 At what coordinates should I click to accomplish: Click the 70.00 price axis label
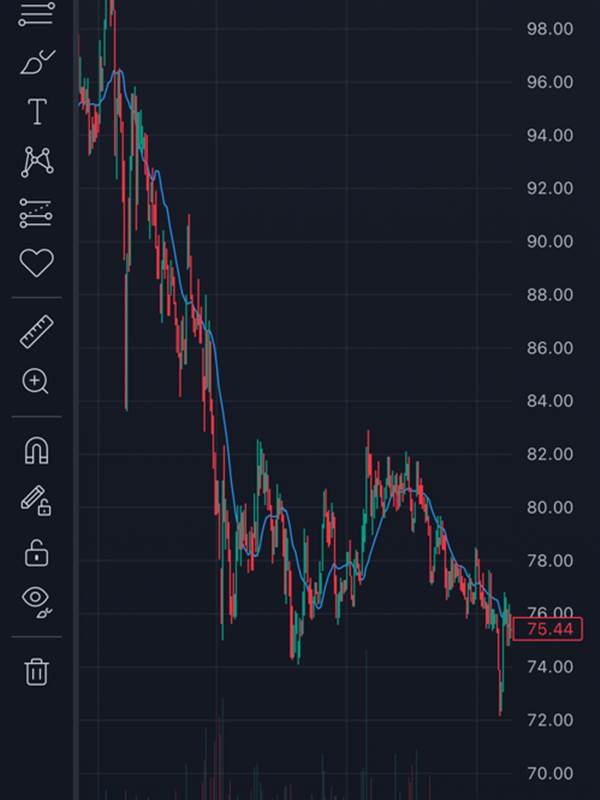point(550,773)
